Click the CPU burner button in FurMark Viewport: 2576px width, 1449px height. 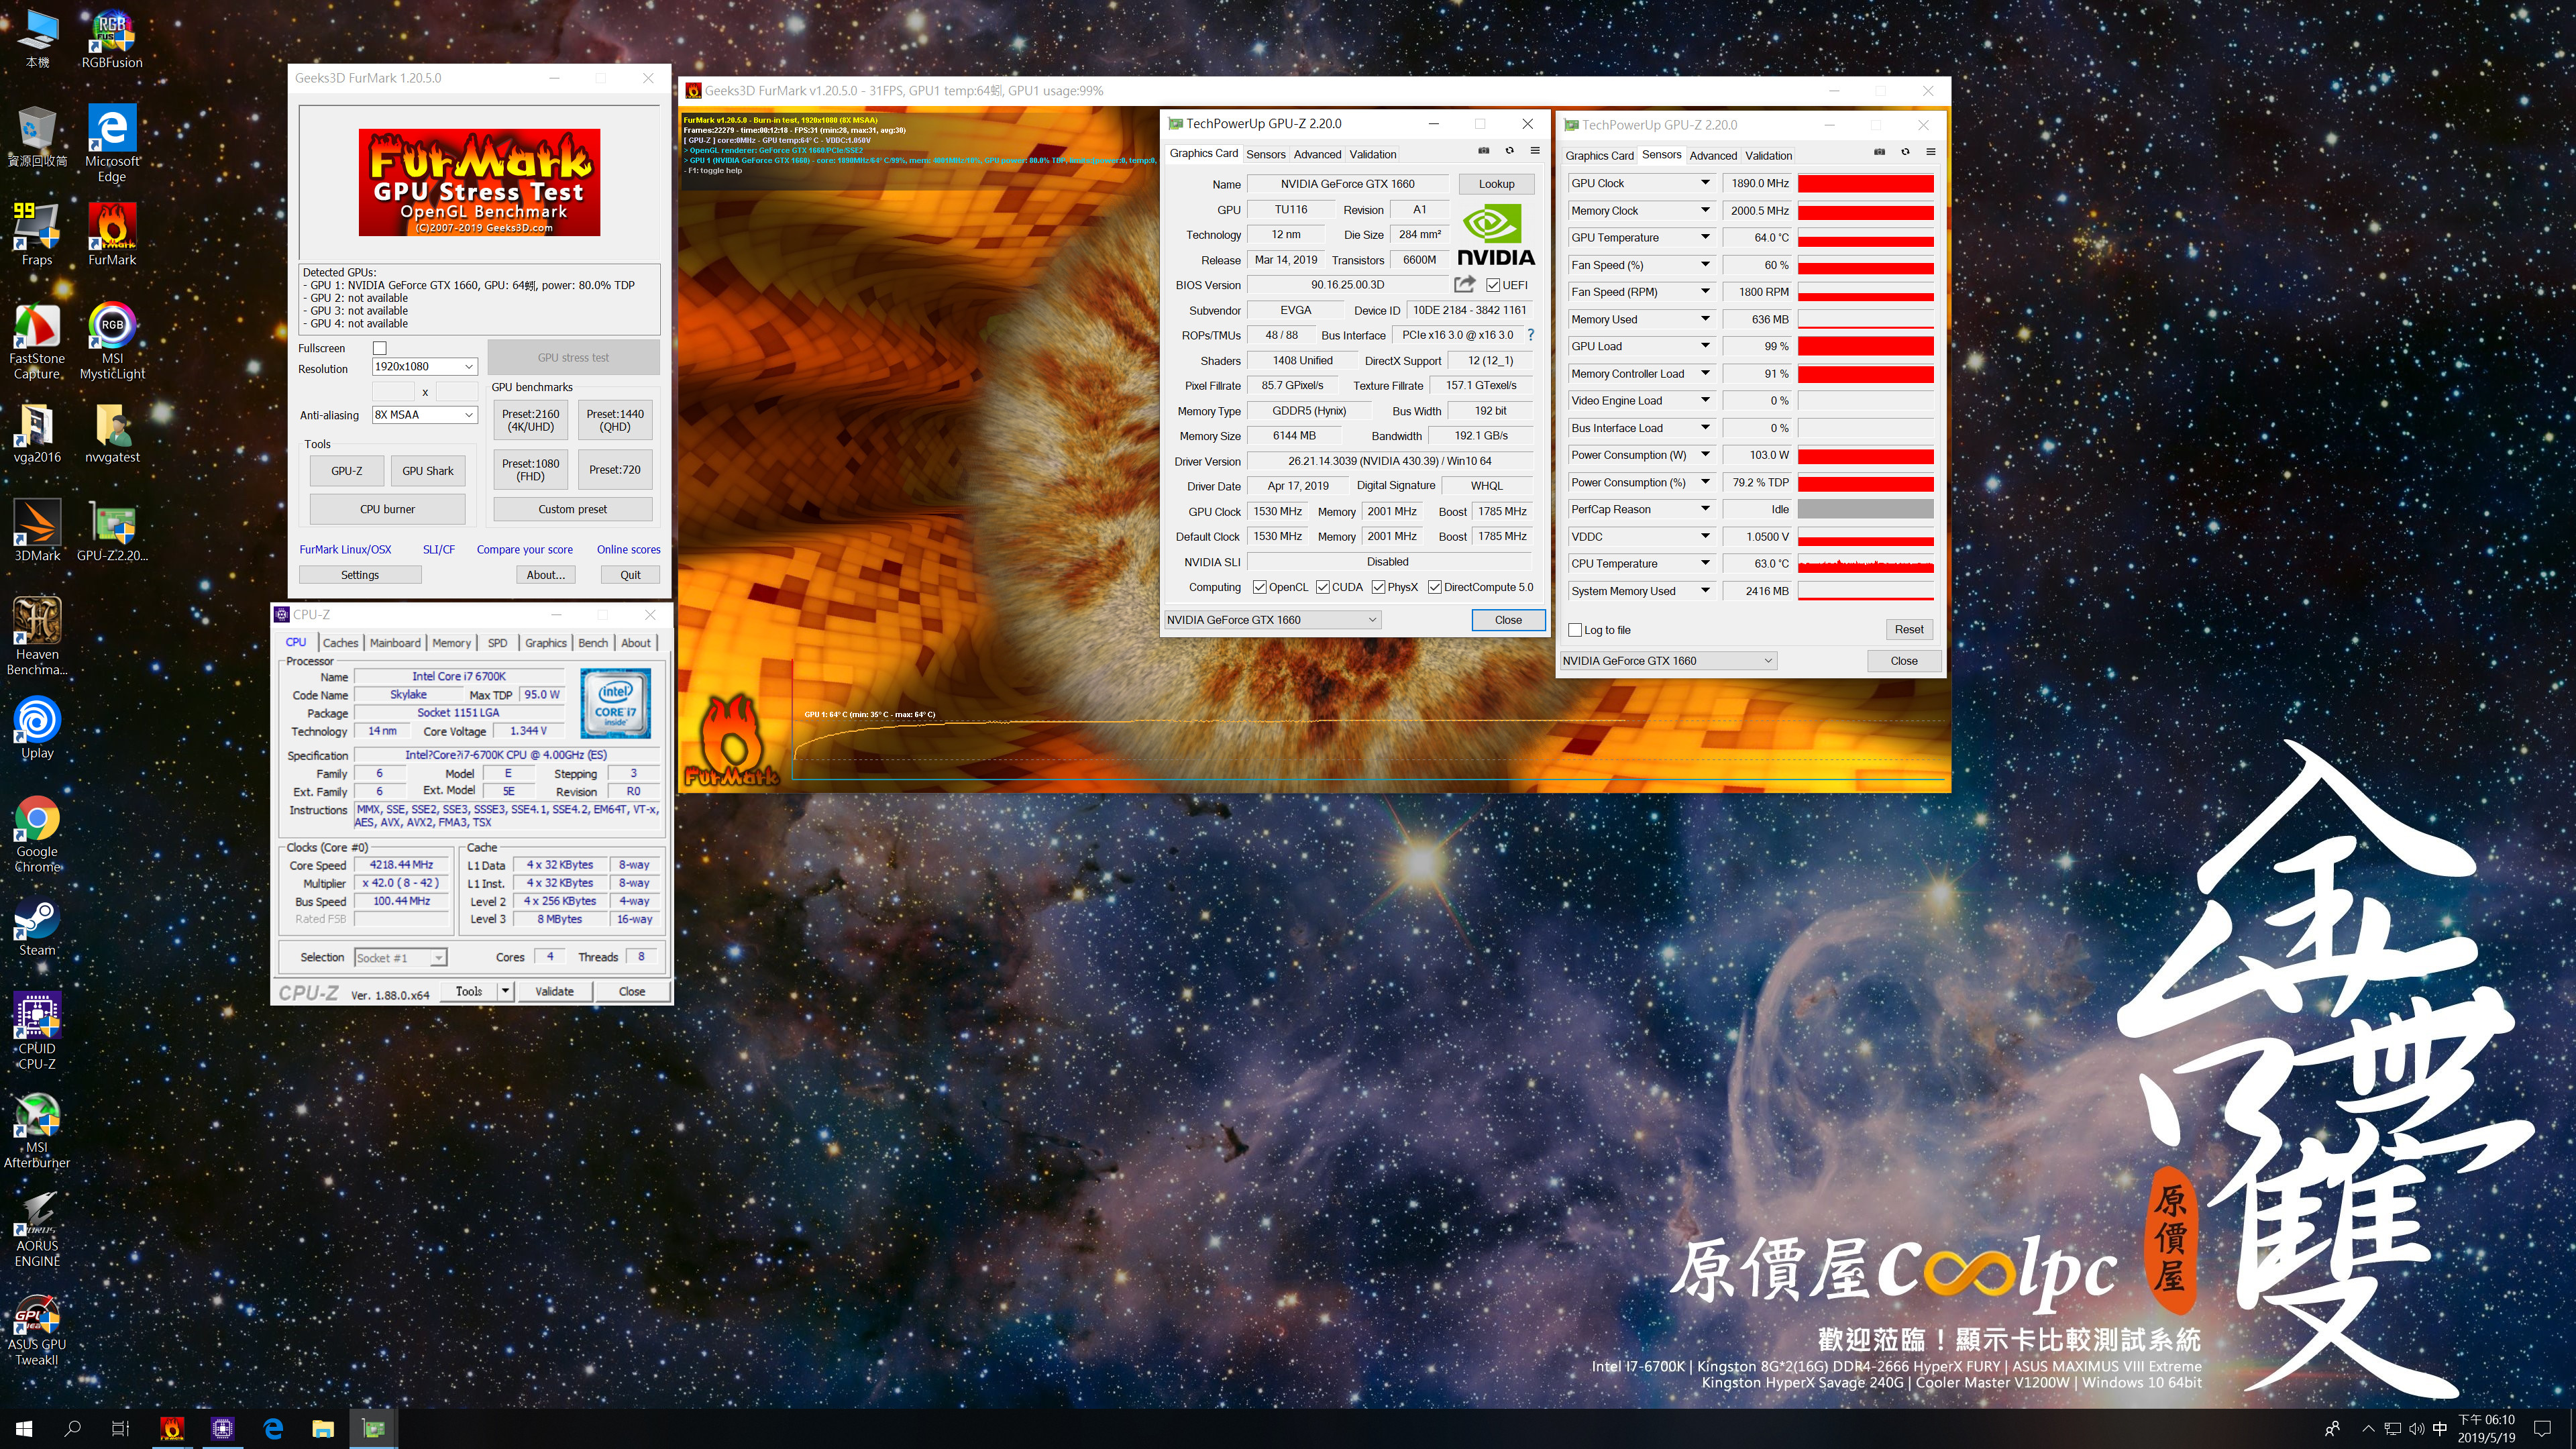(387, 509)
